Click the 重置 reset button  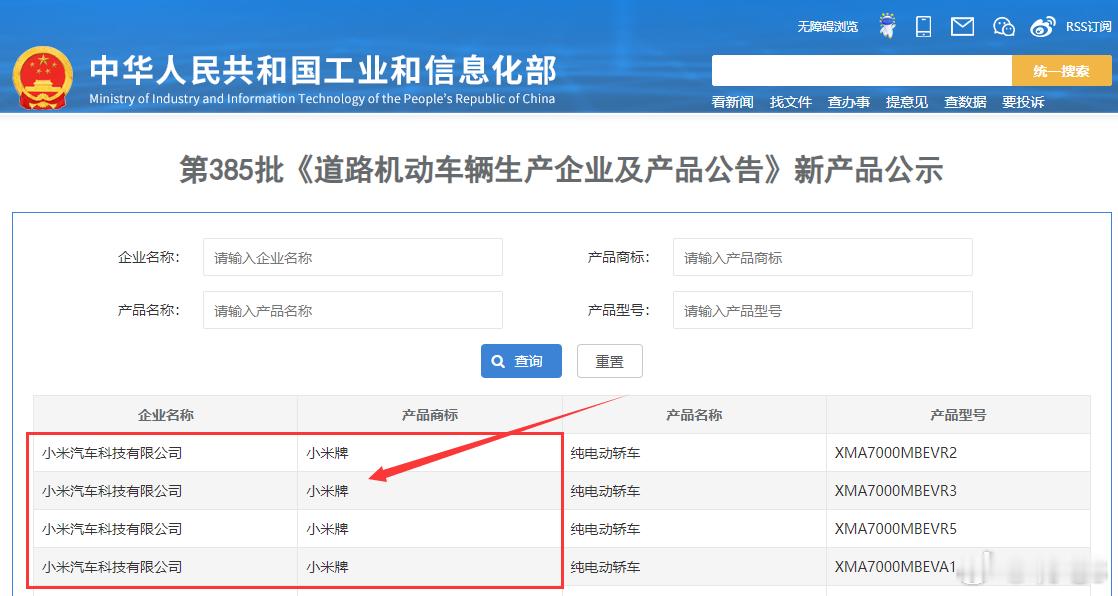(610, 361)
